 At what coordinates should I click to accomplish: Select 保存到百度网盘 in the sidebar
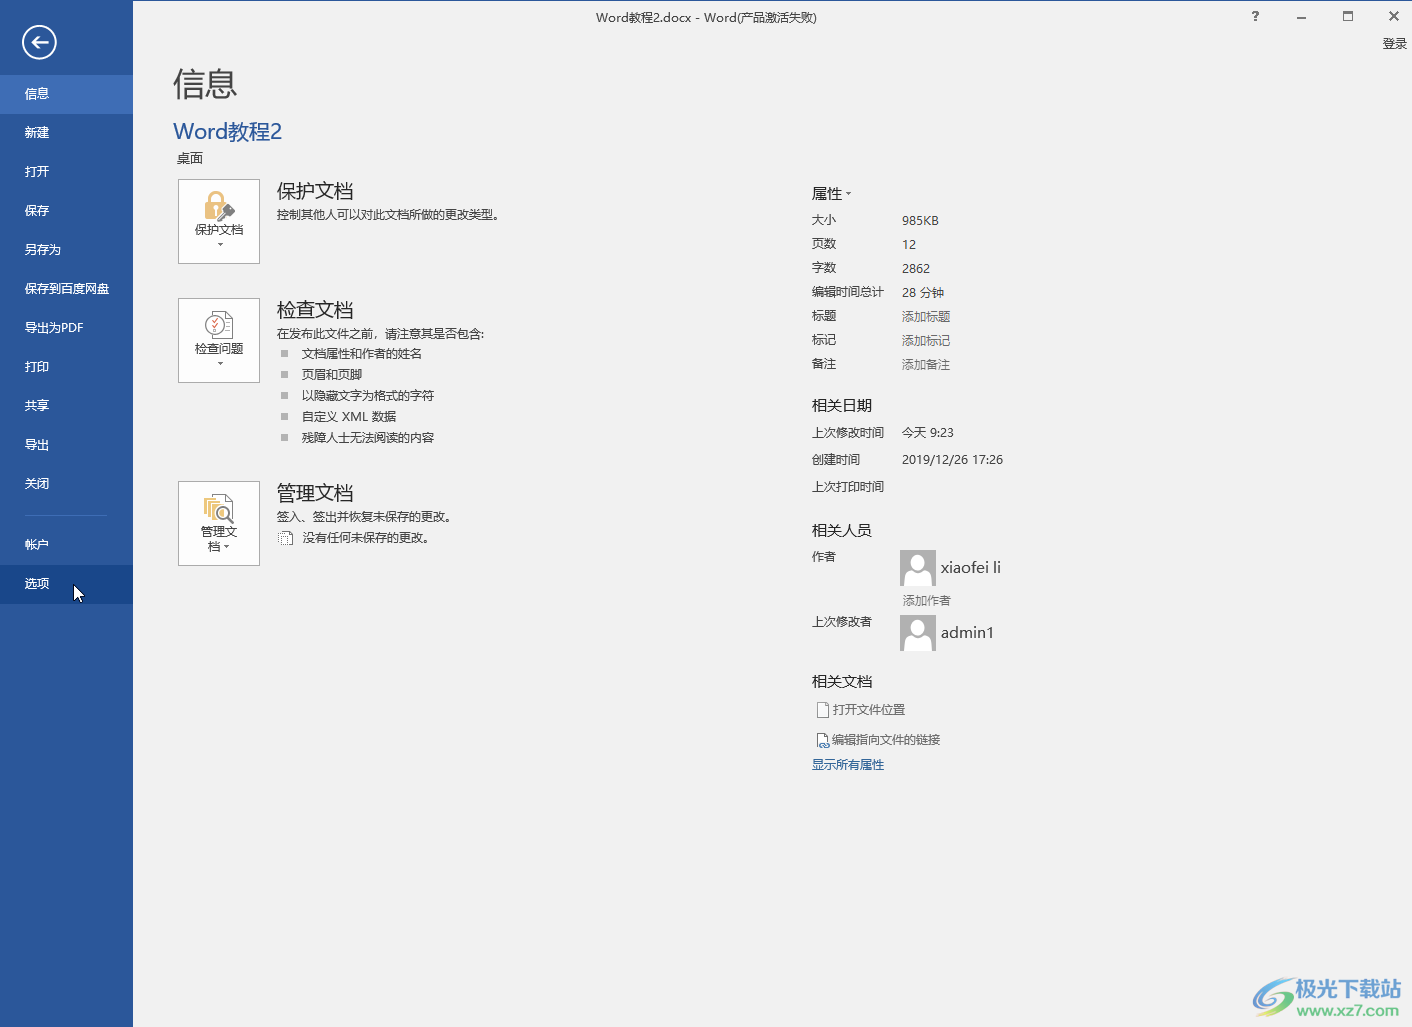point(66,289)
